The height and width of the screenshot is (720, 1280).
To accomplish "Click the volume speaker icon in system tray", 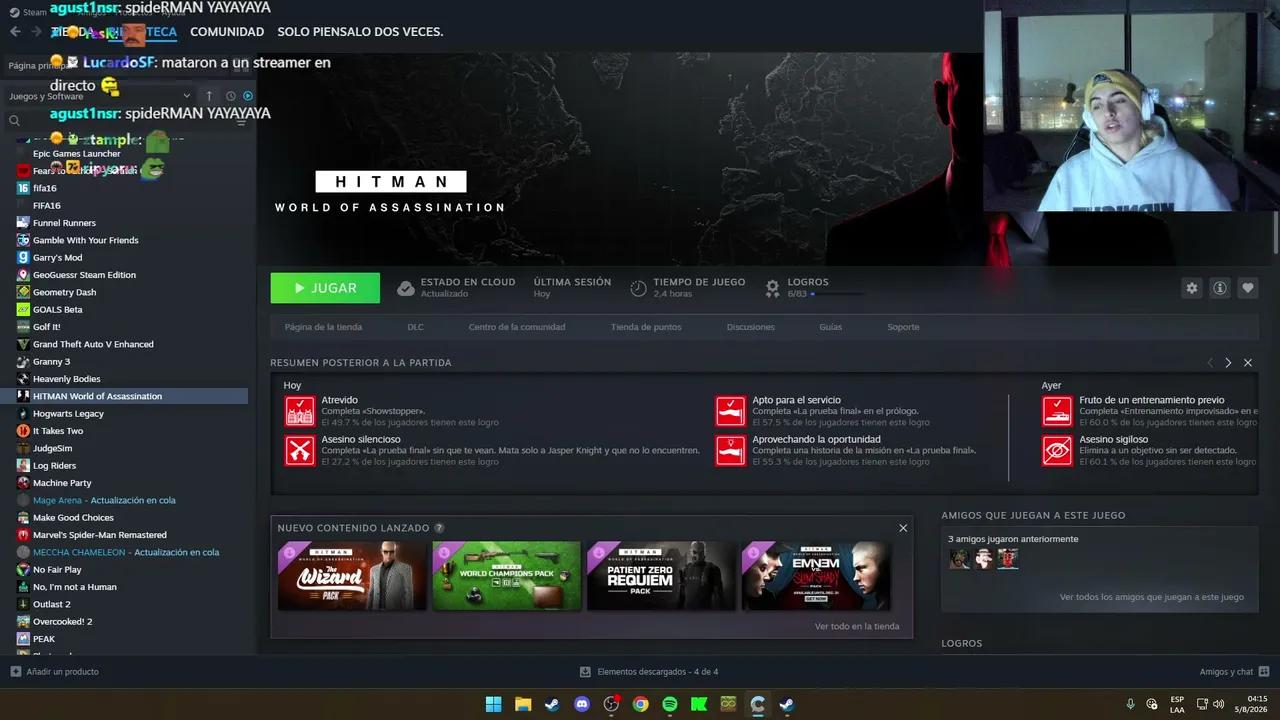I will [1218, 704].
